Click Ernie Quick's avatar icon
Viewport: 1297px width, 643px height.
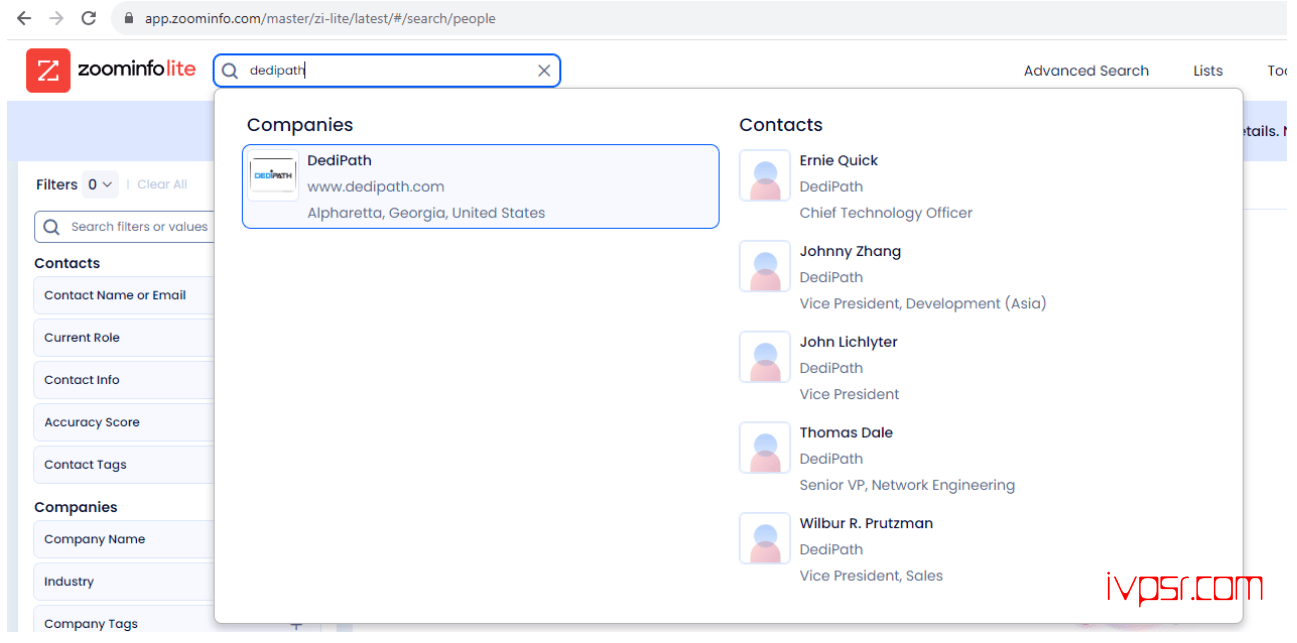pos(765,176)
